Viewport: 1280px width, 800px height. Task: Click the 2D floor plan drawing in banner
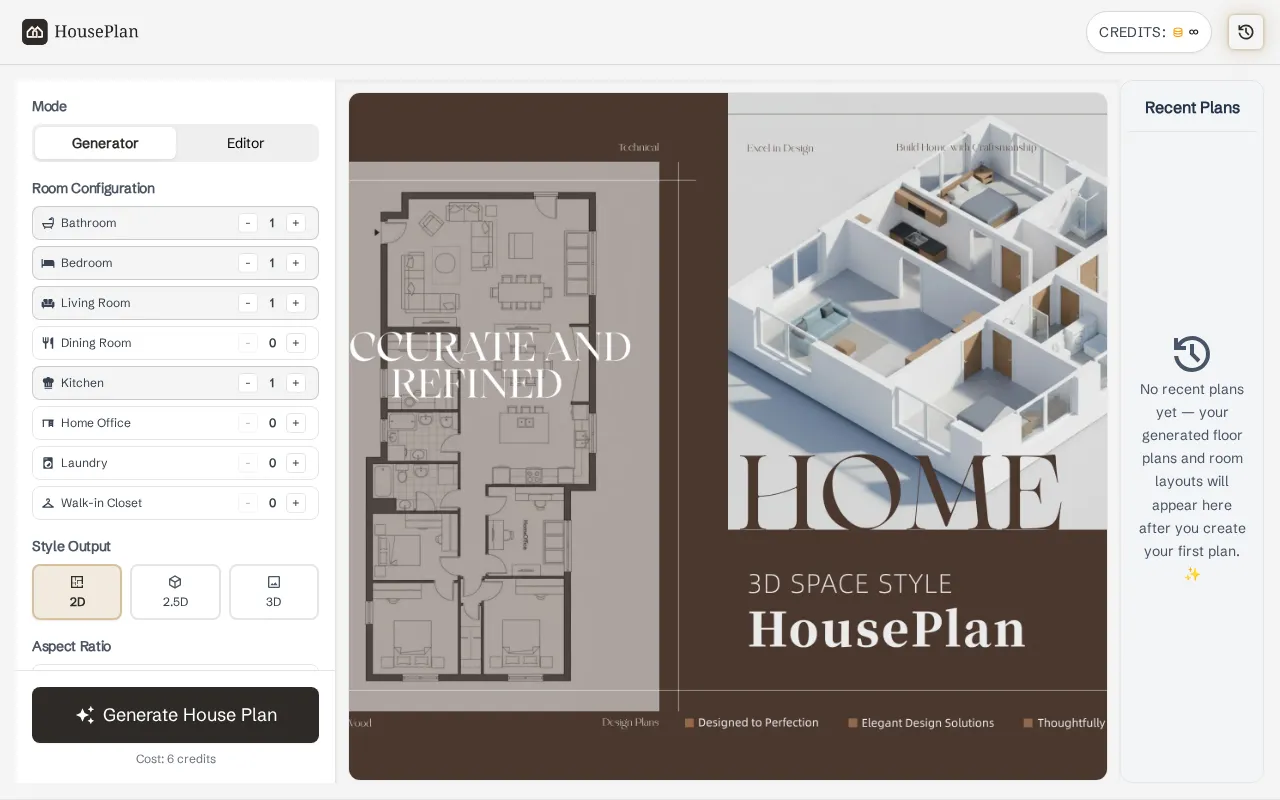pyautogui.click(x=484, y=435)
